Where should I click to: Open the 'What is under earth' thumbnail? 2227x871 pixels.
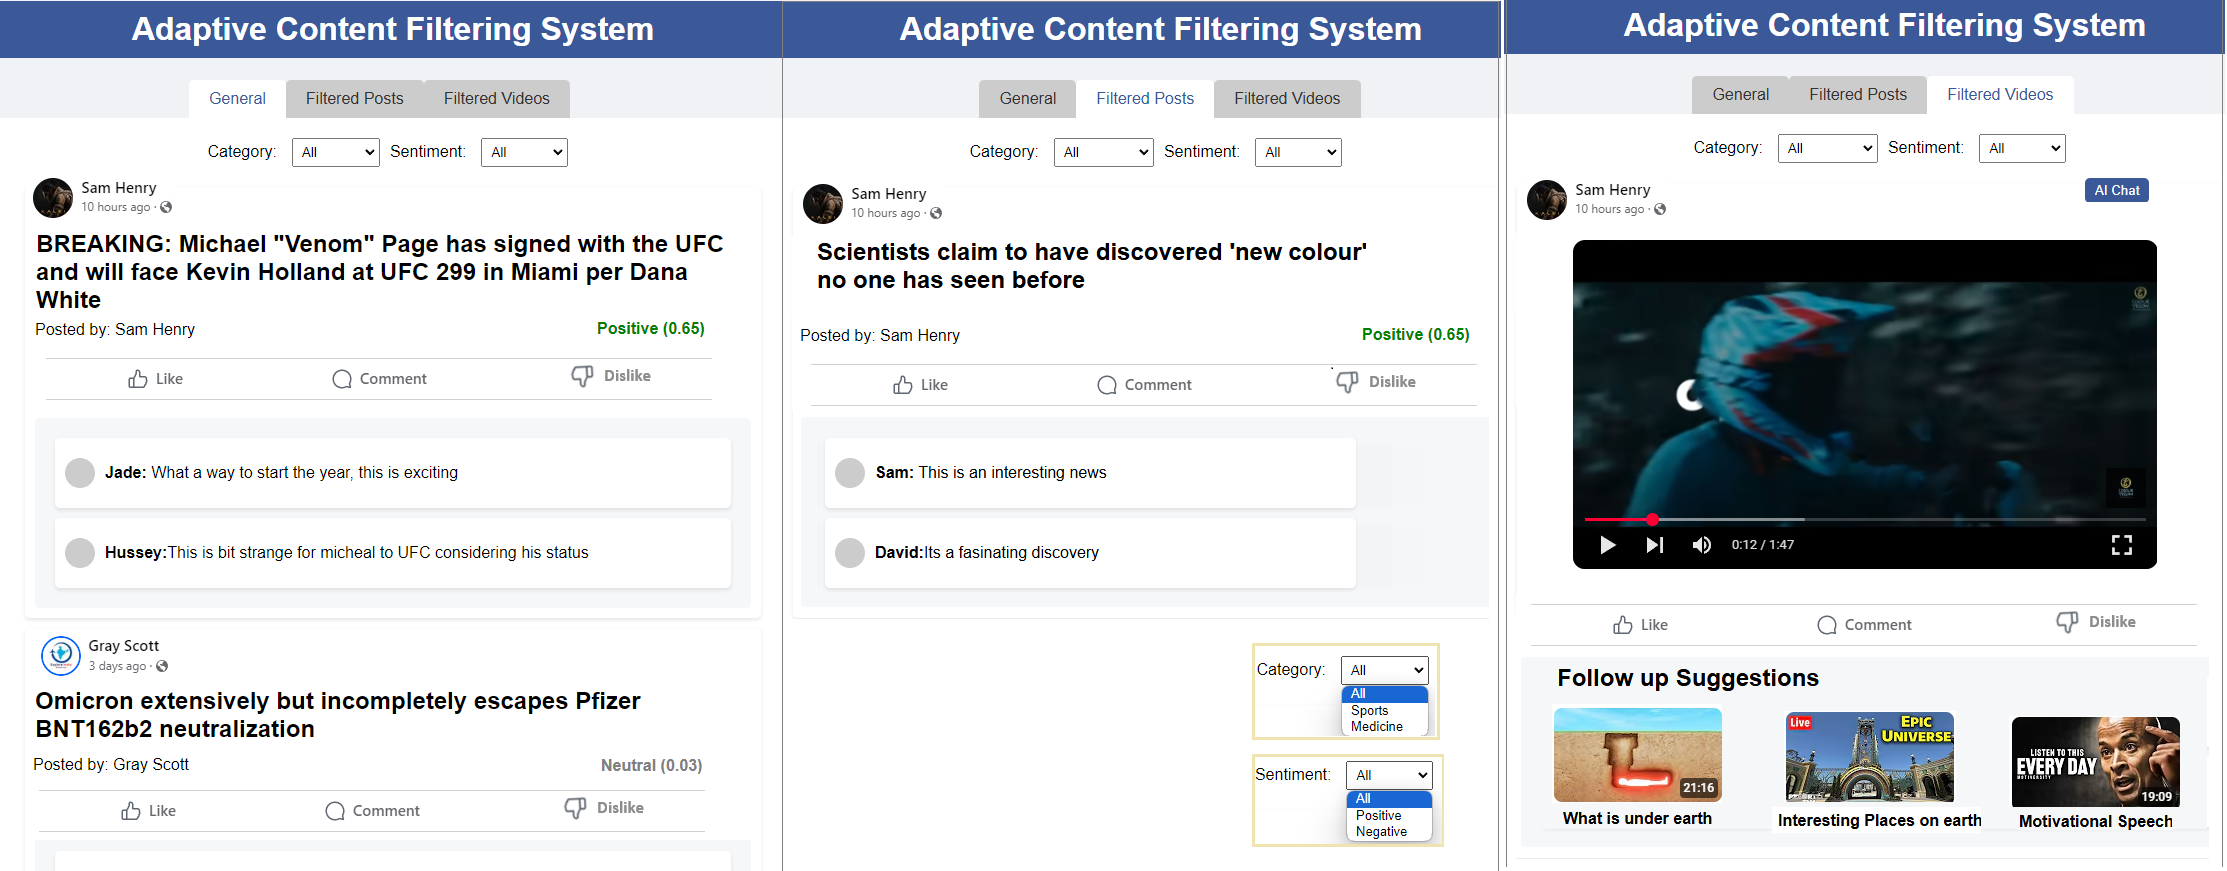click(1637, 755)
